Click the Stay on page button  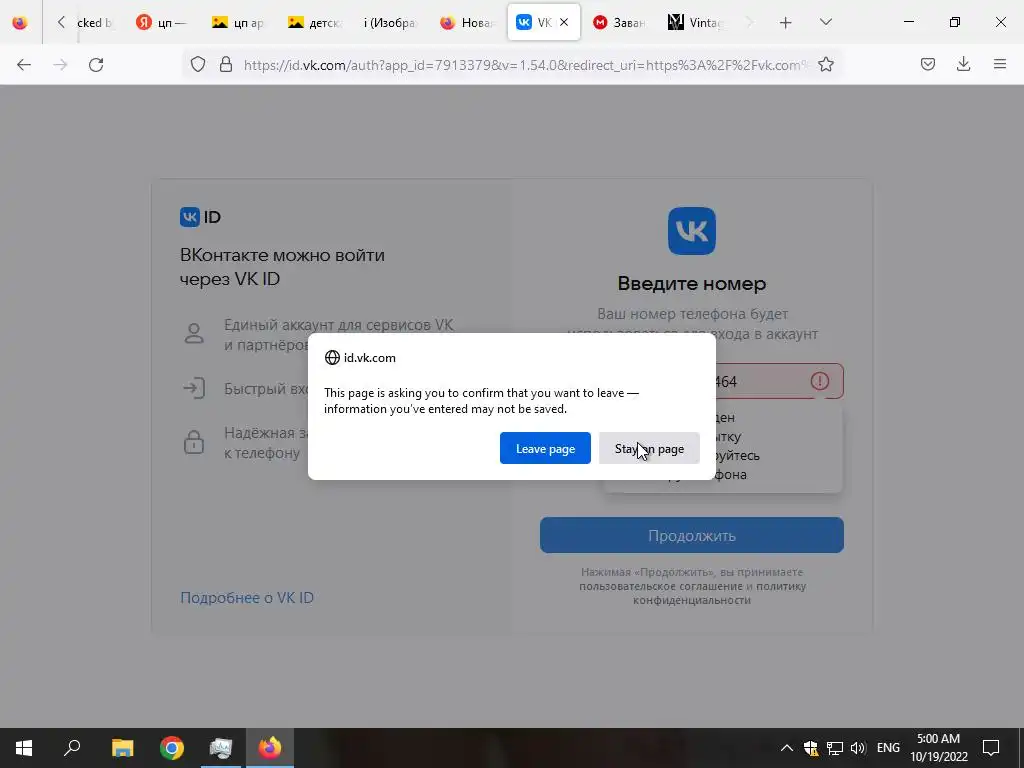[x=649, y=449]
